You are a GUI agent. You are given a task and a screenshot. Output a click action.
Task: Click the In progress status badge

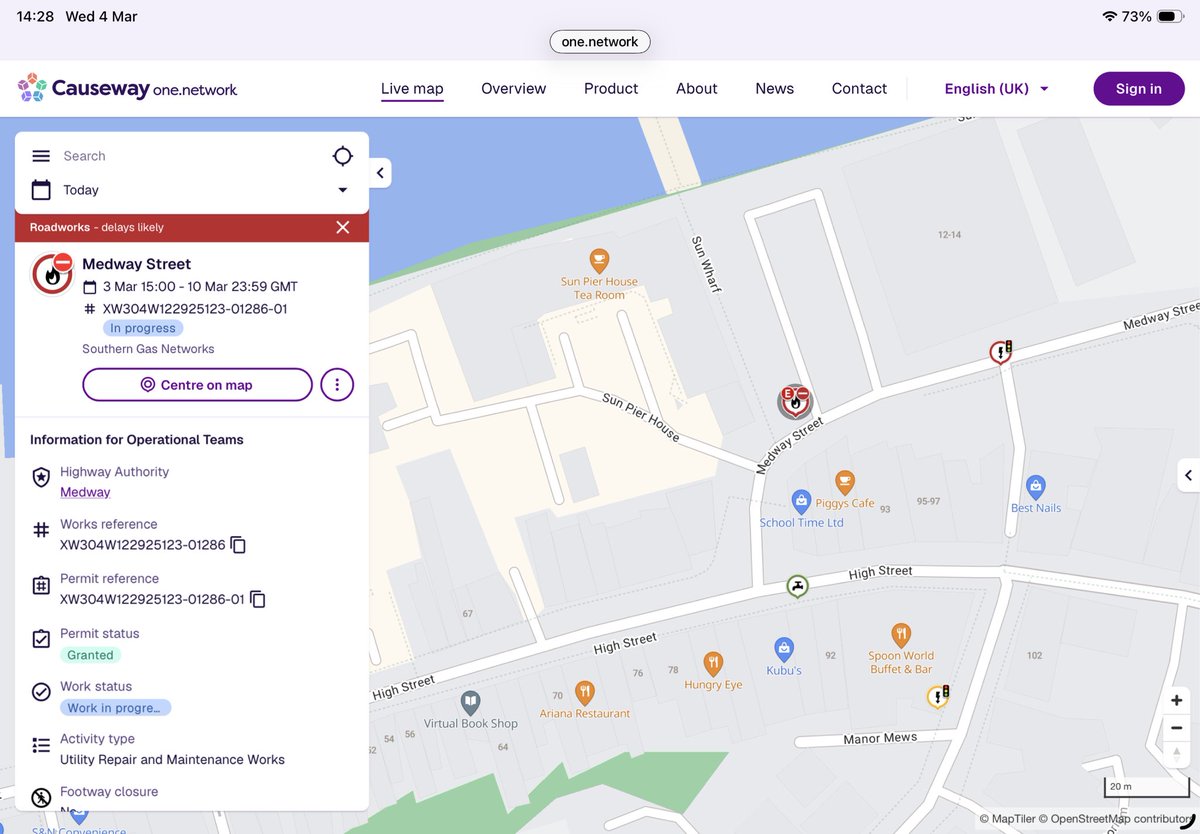click(143, 328)
